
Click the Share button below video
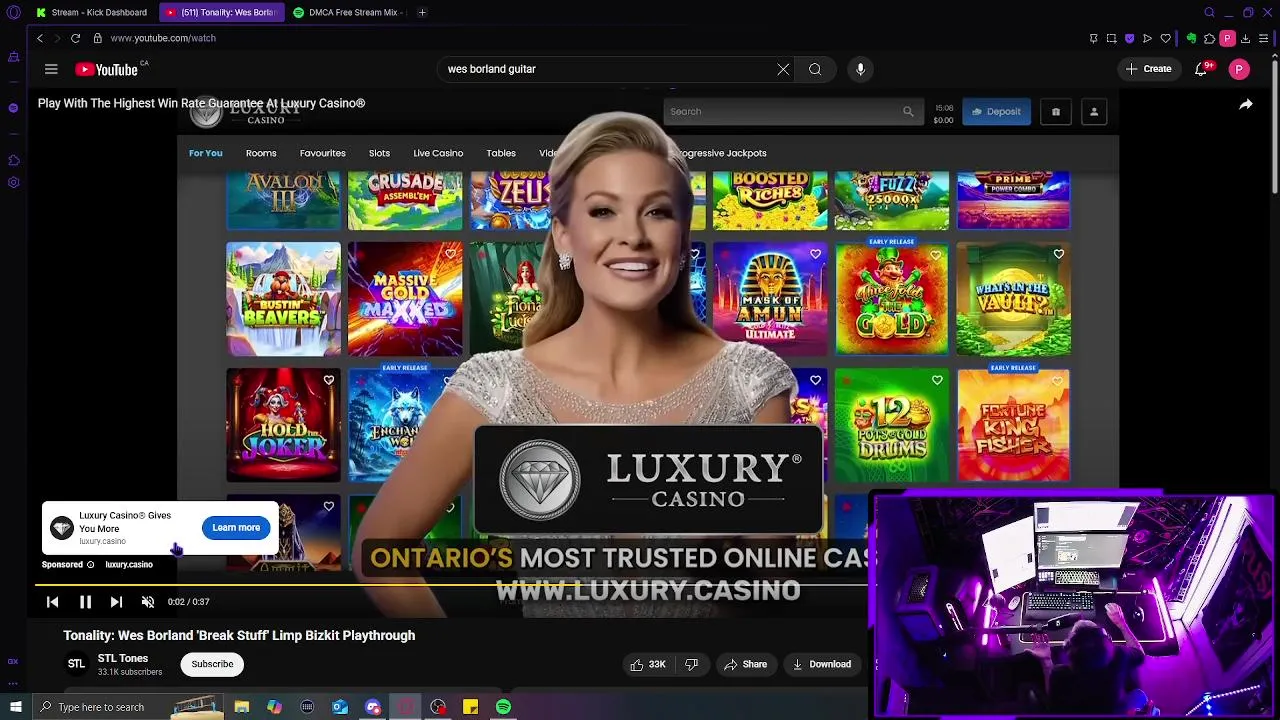pos(746,664)
